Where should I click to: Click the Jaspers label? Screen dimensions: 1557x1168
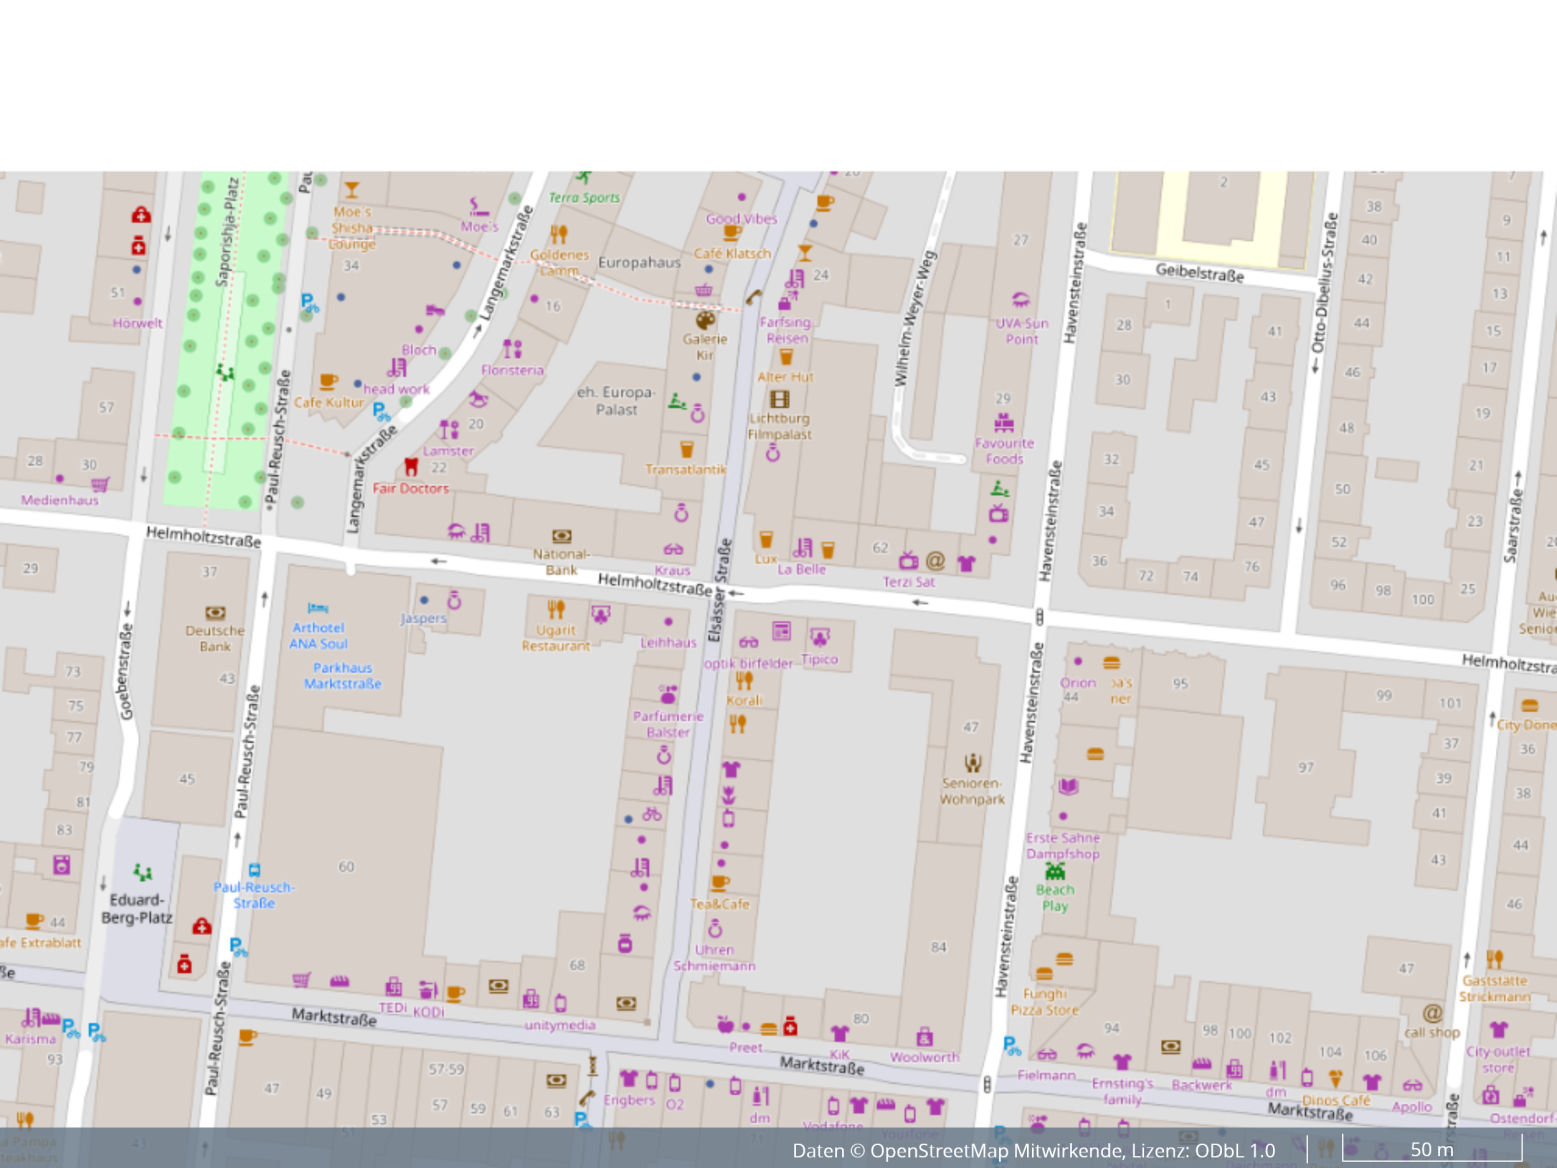[x=424, y=618]
